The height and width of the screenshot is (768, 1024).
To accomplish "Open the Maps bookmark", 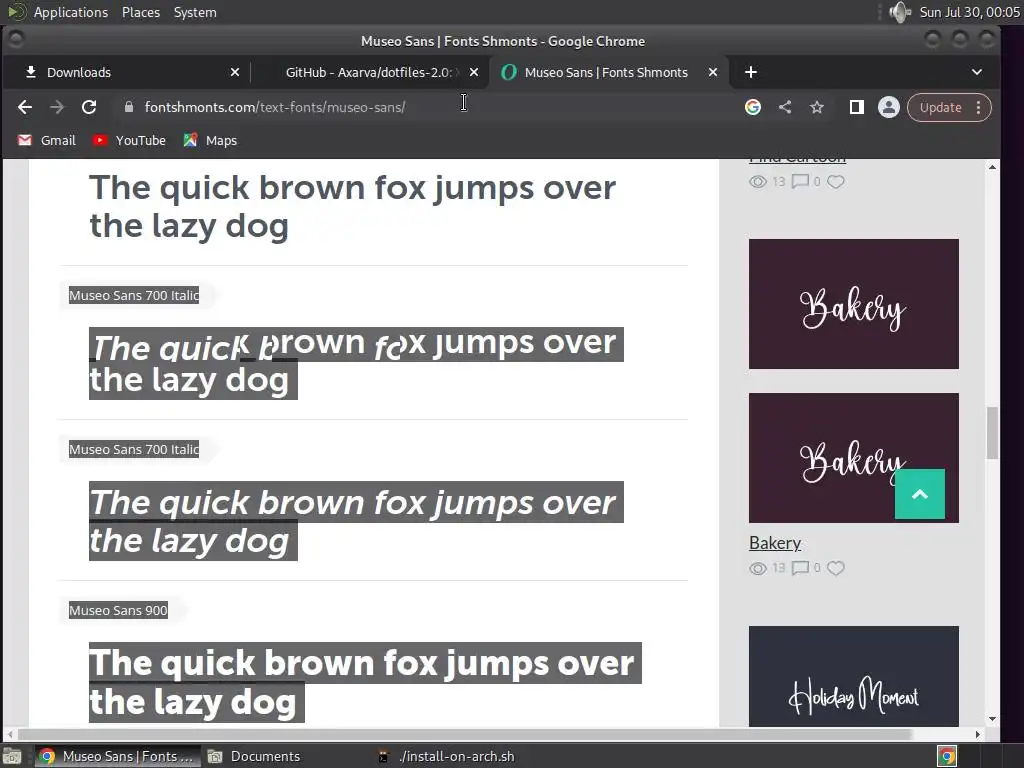I will pos(210,140).
